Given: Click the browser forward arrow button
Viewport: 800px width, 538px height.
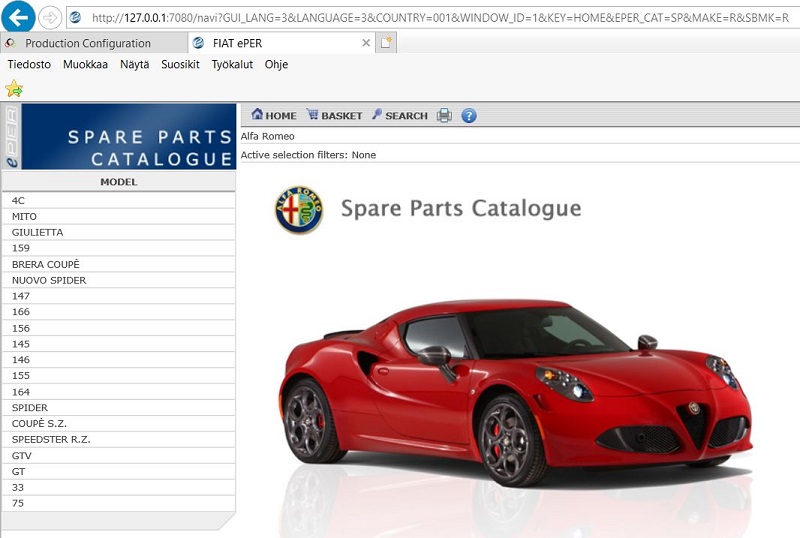Looking at the screenshot, I should [x=49, y=18].
